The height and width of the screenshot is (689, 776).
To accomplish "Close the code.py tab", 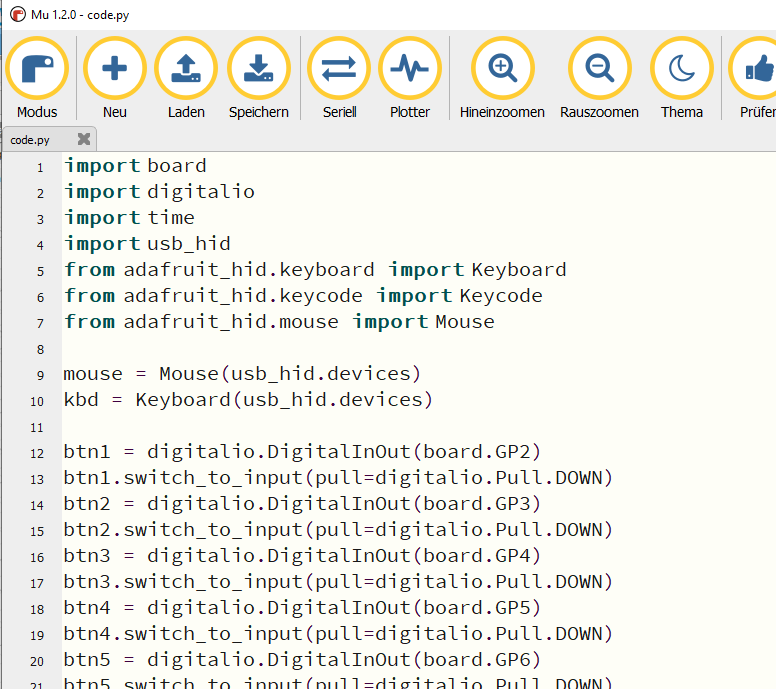I will coord(84,139).
